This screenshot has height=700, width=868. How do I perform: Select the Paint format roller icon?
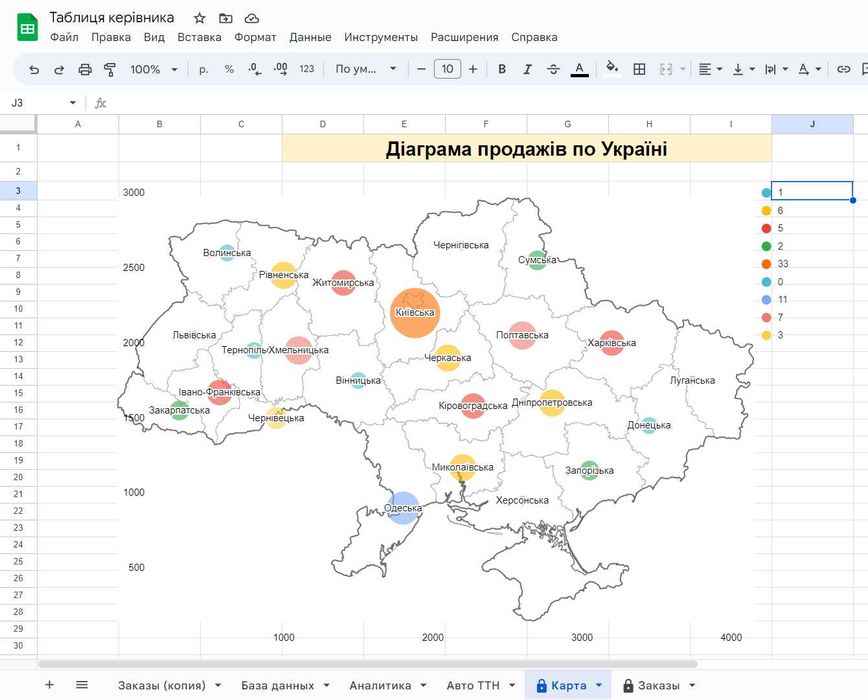[110, 69]
